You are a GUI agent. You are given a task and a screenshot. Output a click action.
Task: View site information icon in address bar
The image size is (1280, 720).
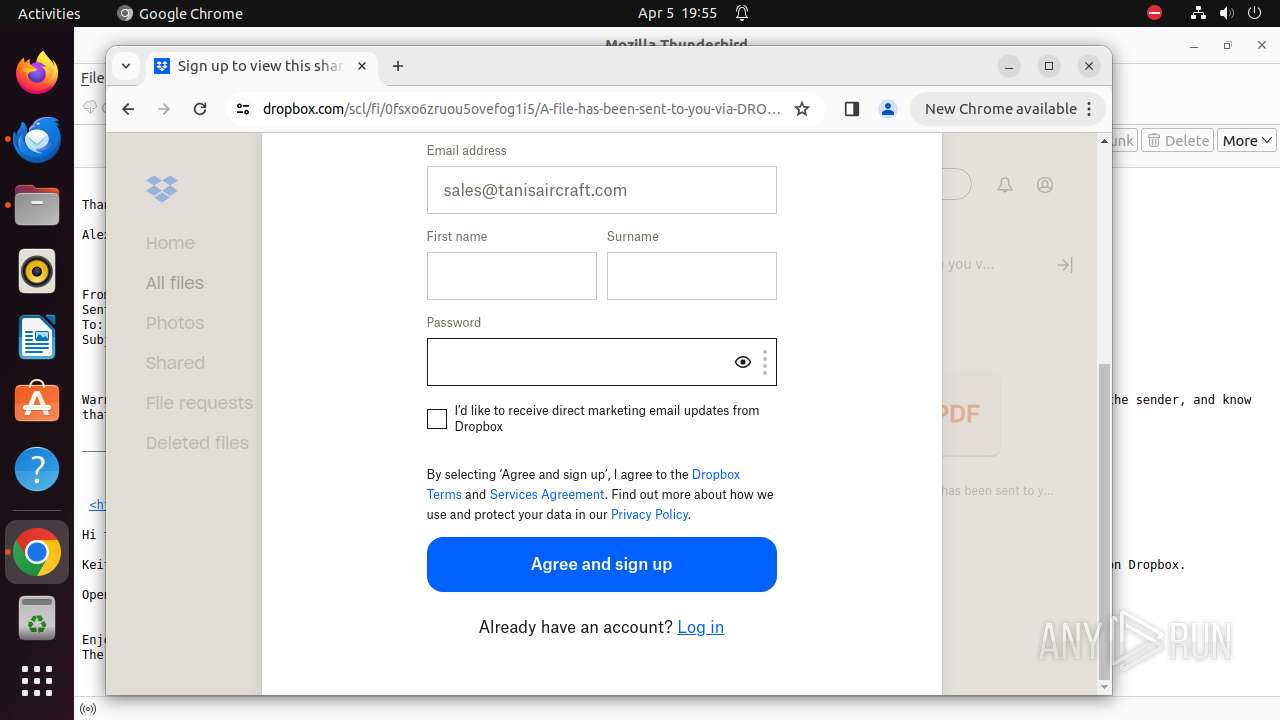[243, 109]
